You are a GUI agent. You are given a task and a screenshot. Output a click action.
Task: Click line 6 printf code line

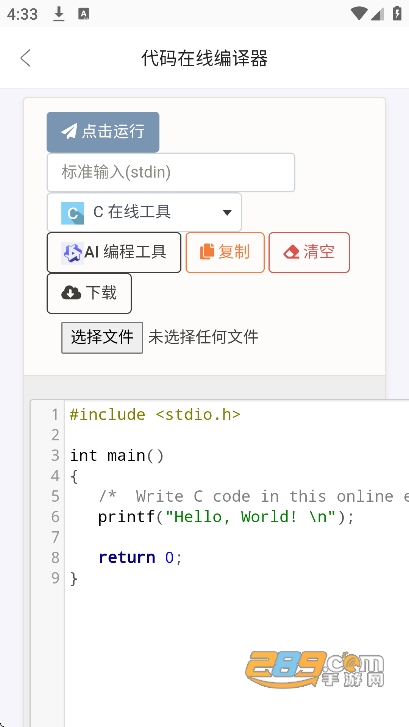click(226, 517)
